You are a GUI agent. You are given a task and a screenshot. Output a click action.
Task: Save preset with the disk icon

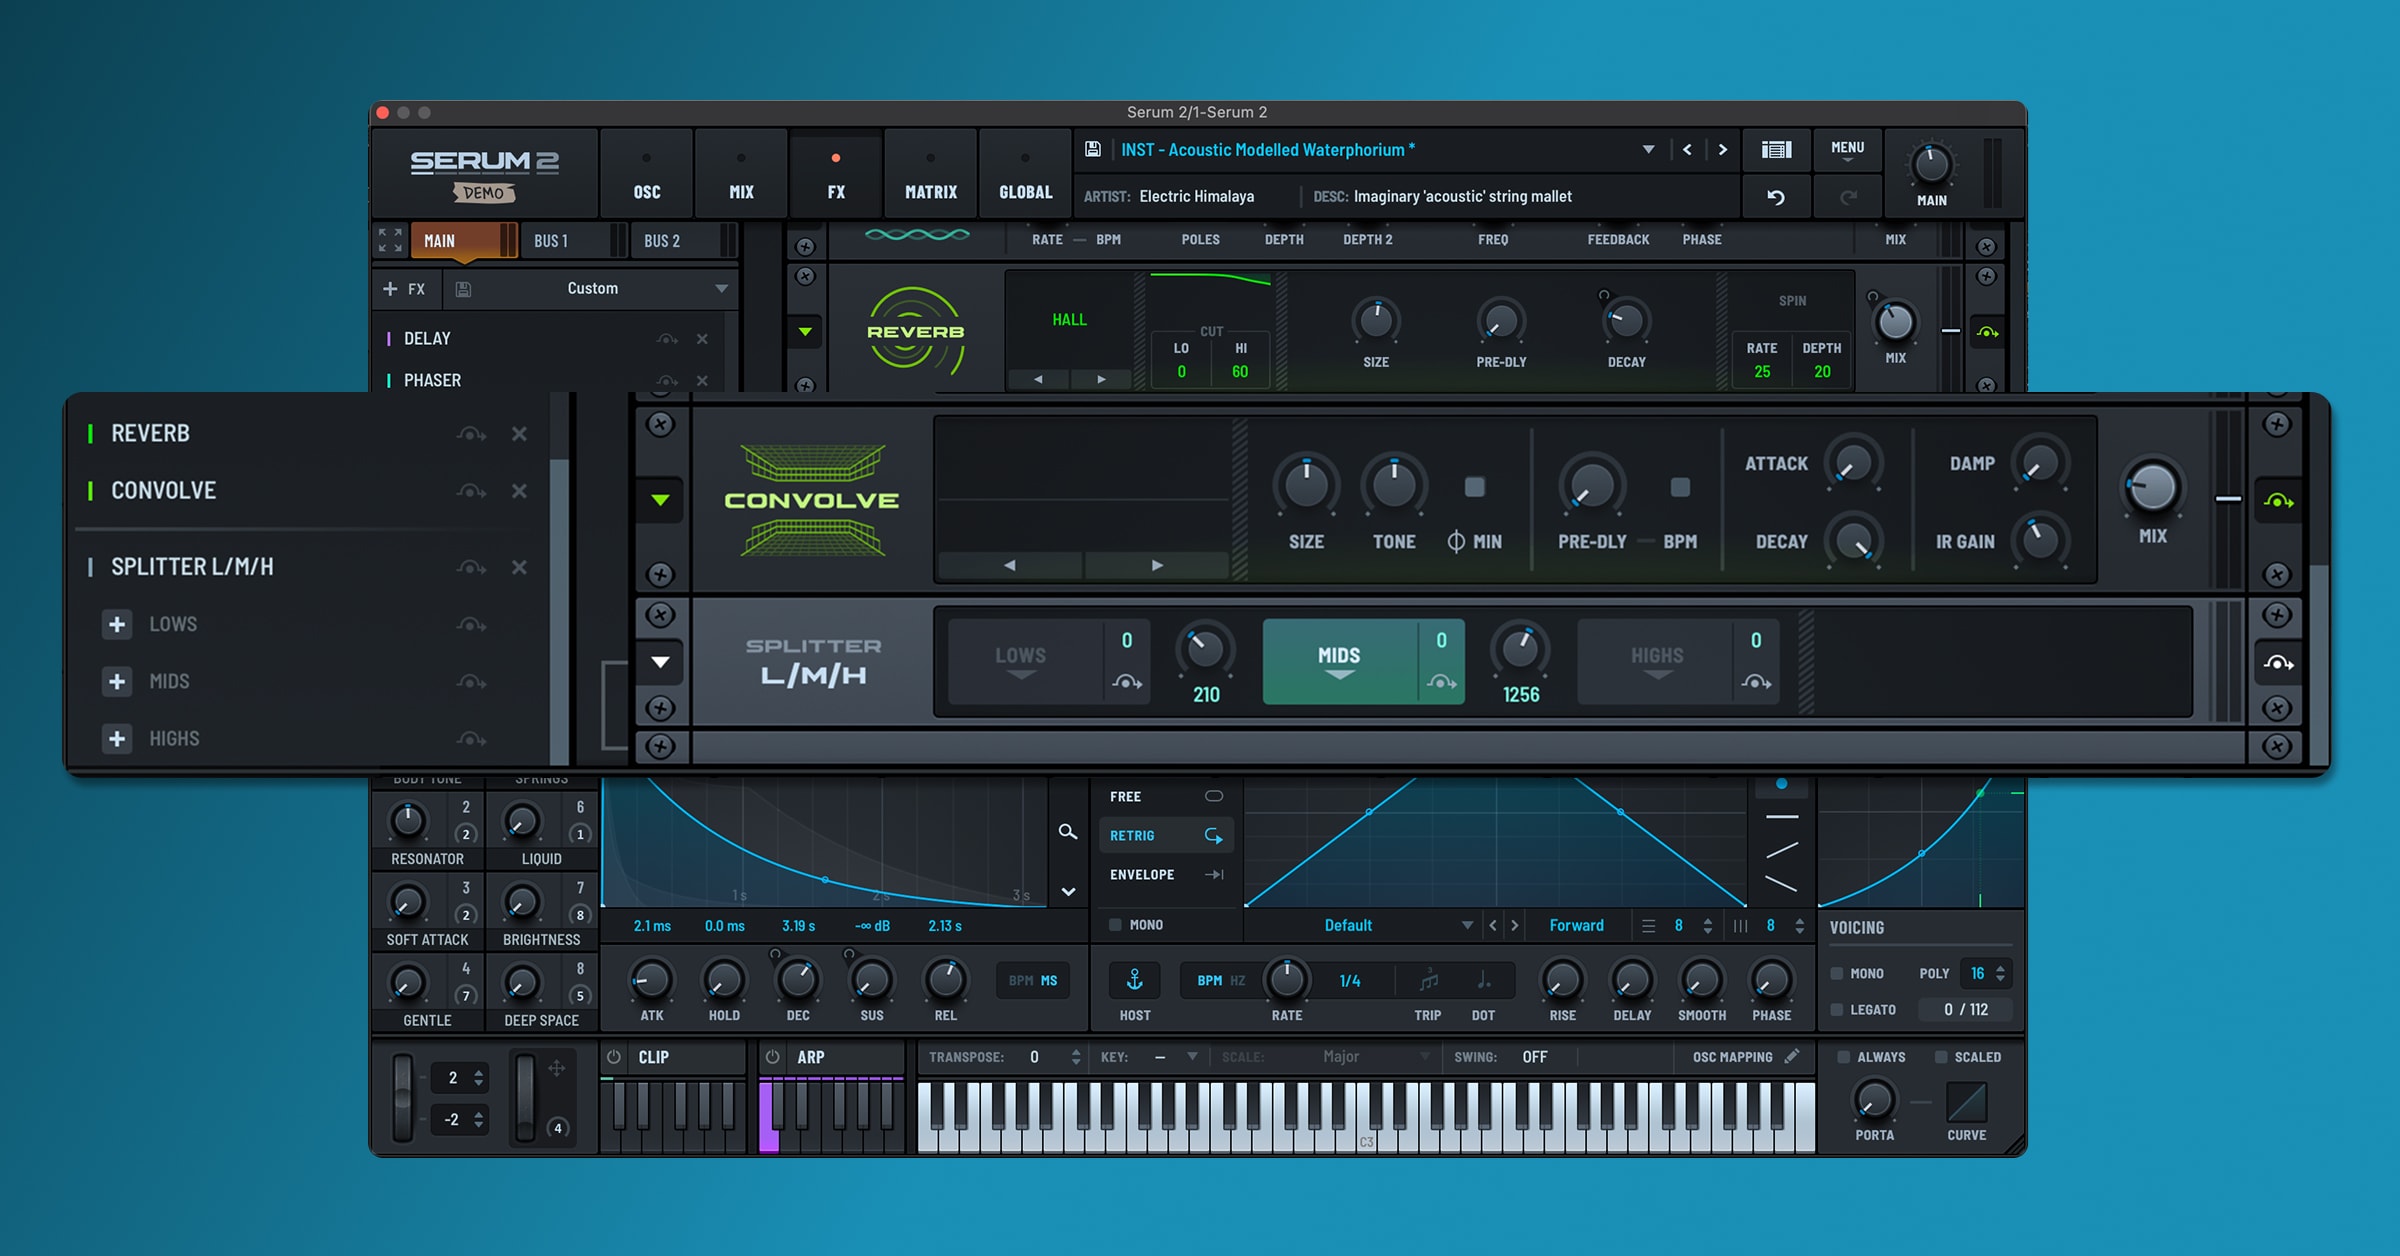click(x=1093, y=149)
